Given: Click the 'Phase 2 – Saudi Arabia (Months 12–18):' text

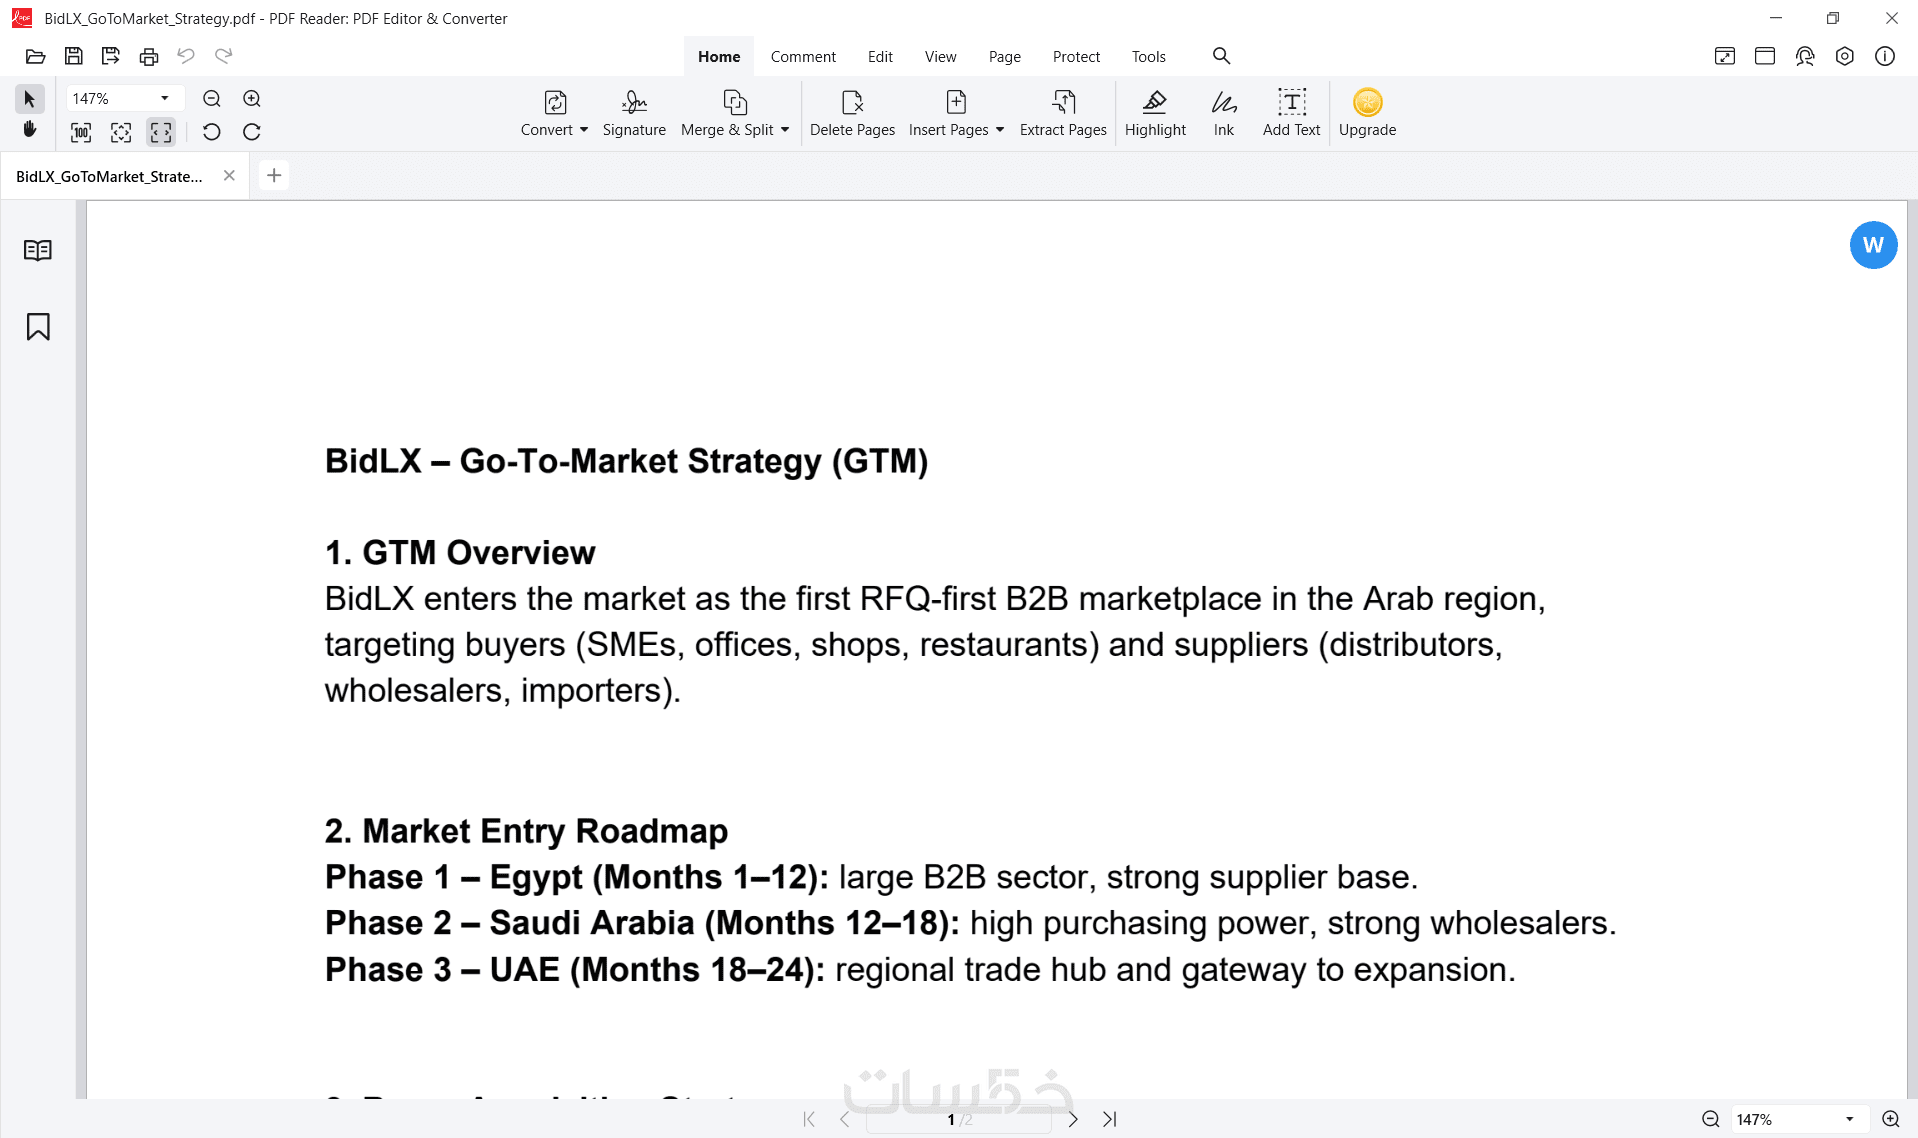Looking at the screenshot, I should [x=642, y=923].
